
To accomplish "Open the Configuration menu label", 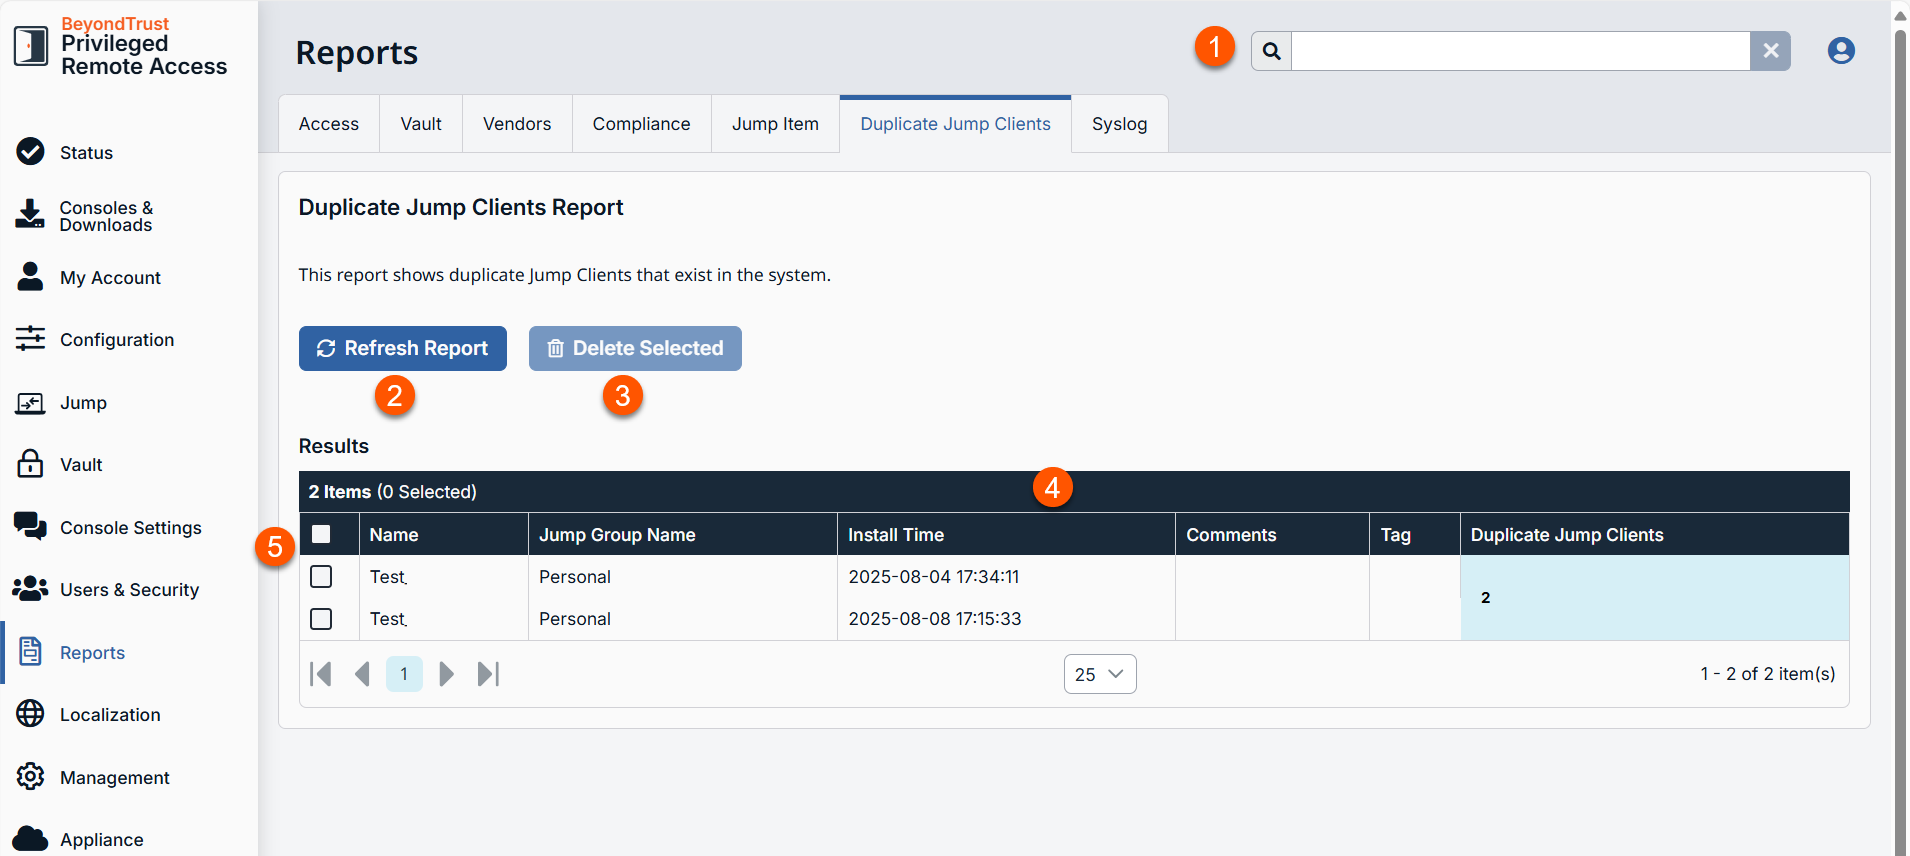I will click(x=117, y=340).
